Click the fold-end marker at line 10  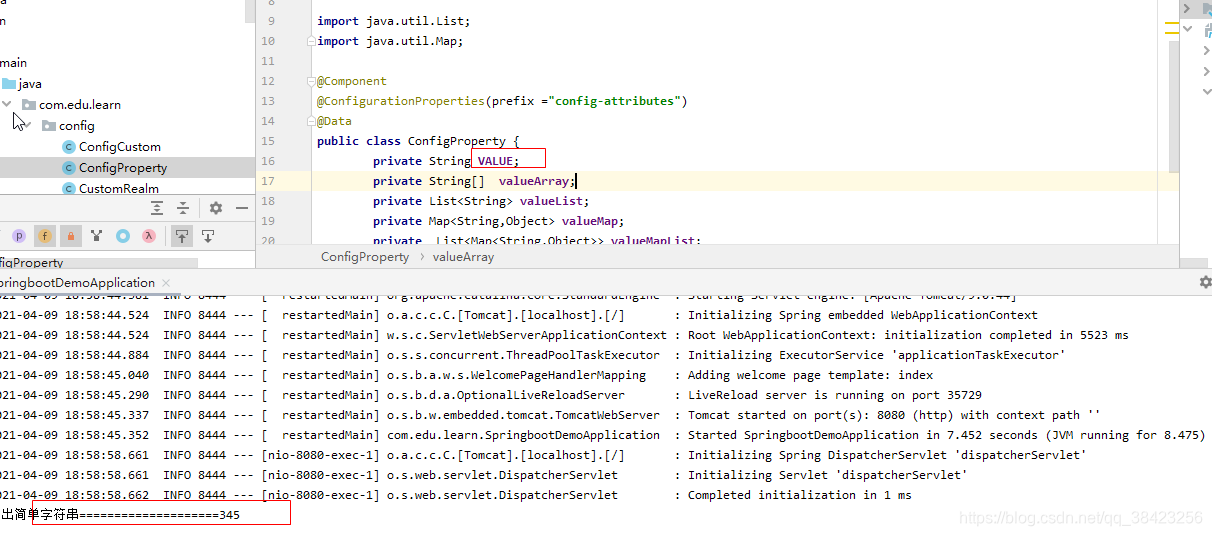point(311,41)
